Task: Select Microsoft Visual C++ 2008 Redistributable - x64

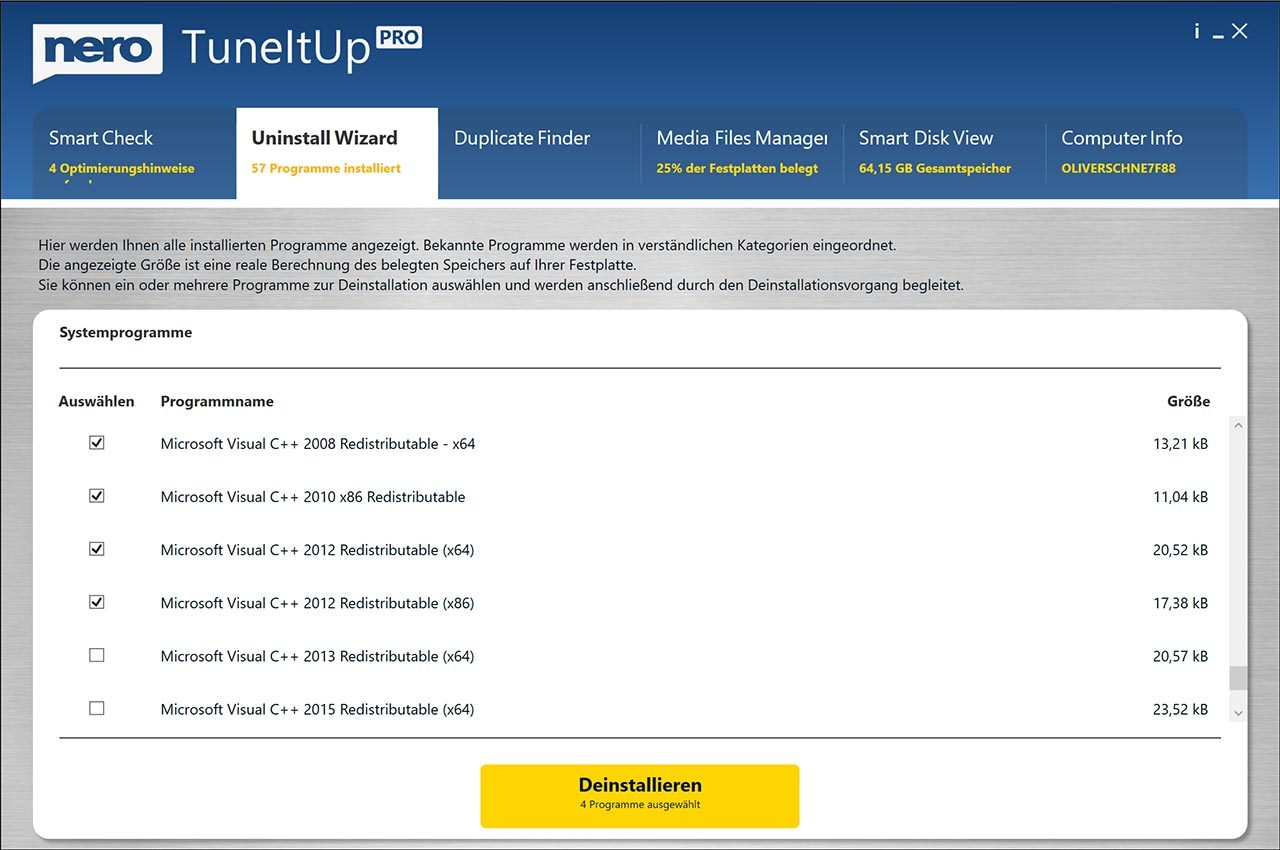Action: tap(318, 443)
